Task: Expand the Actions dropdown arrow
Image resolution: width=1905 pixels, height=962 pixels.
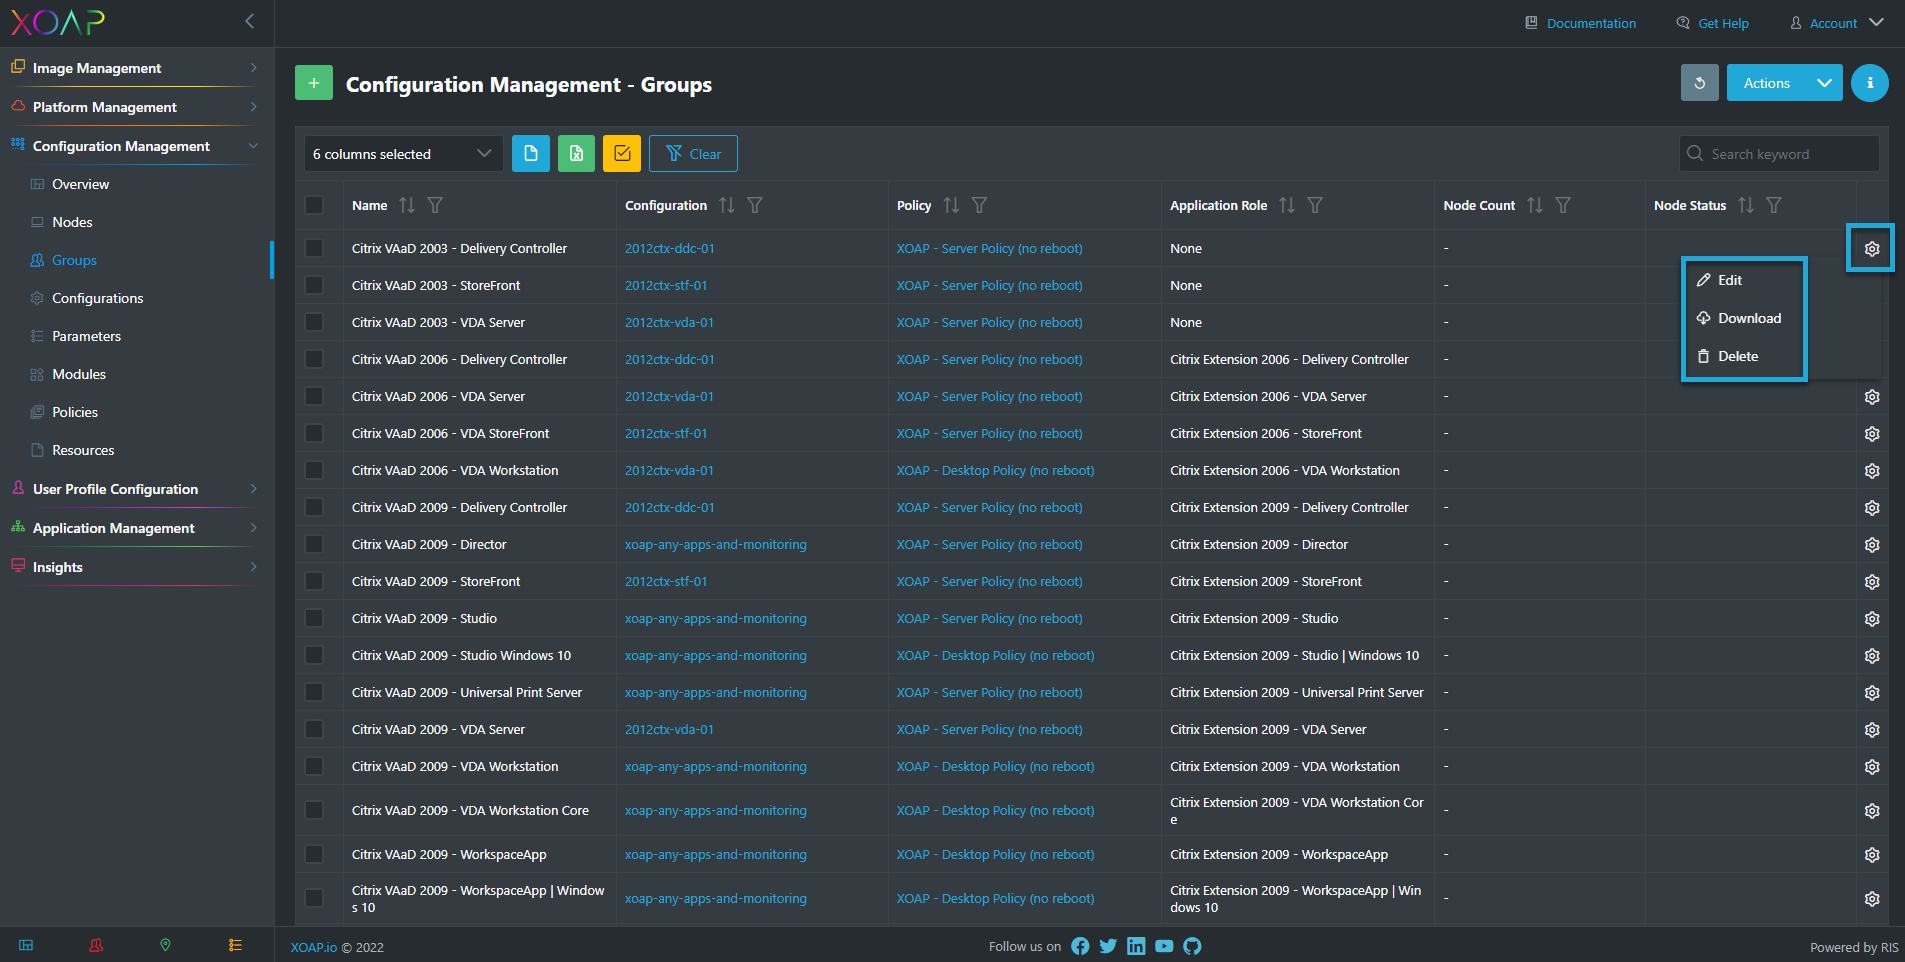Action: [1825, 83]
